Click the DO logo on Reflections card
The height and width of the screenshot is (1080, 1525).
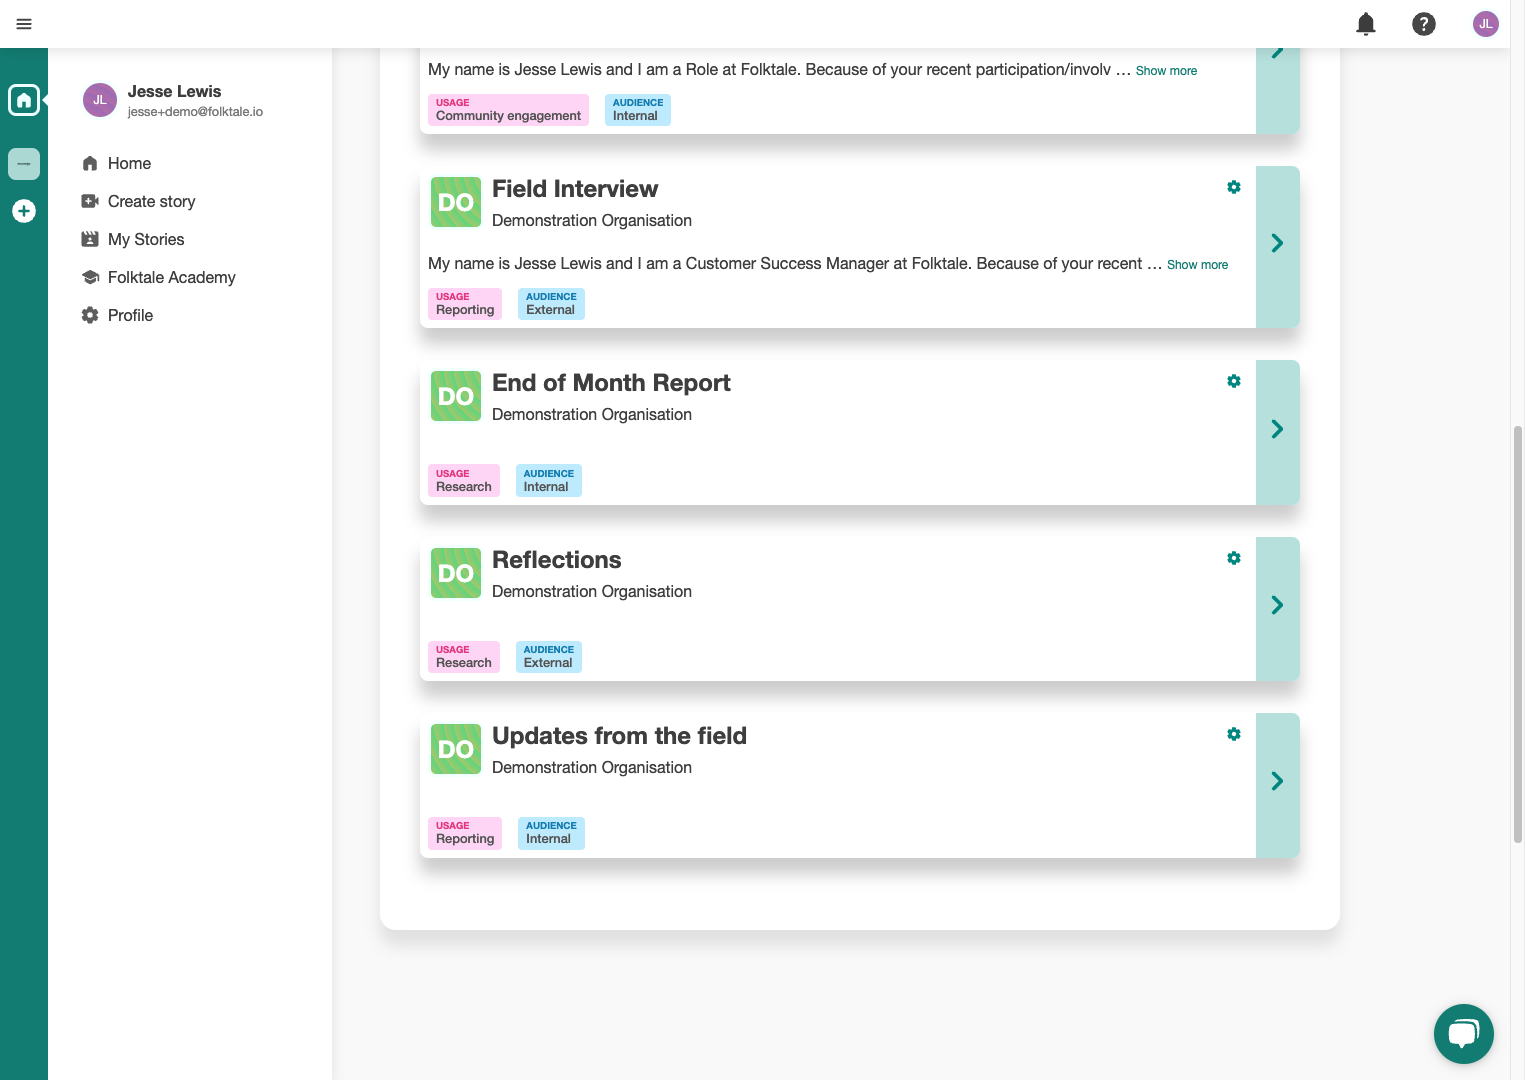(x=456, y=573)
